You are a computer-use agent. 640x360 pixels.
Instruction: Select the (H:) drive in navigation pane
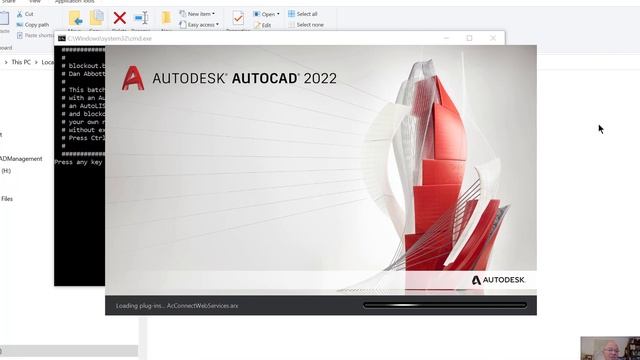pos(6,171)
